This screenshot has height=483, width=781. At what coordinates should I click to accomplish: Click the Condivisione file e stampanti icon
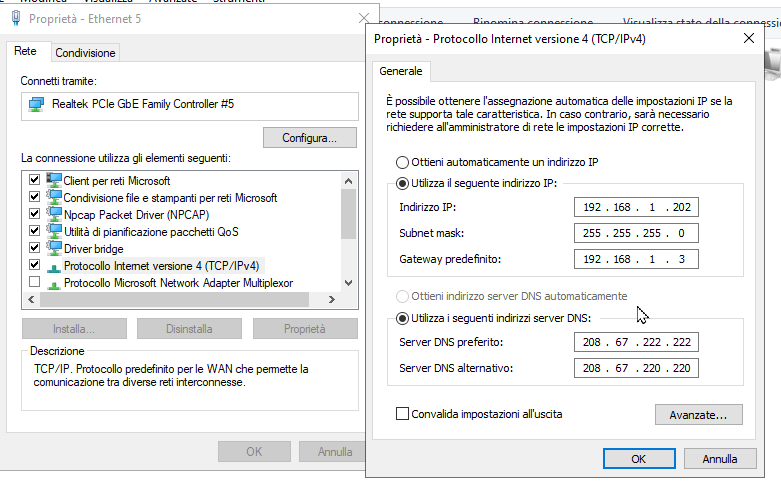coord(54,197)
